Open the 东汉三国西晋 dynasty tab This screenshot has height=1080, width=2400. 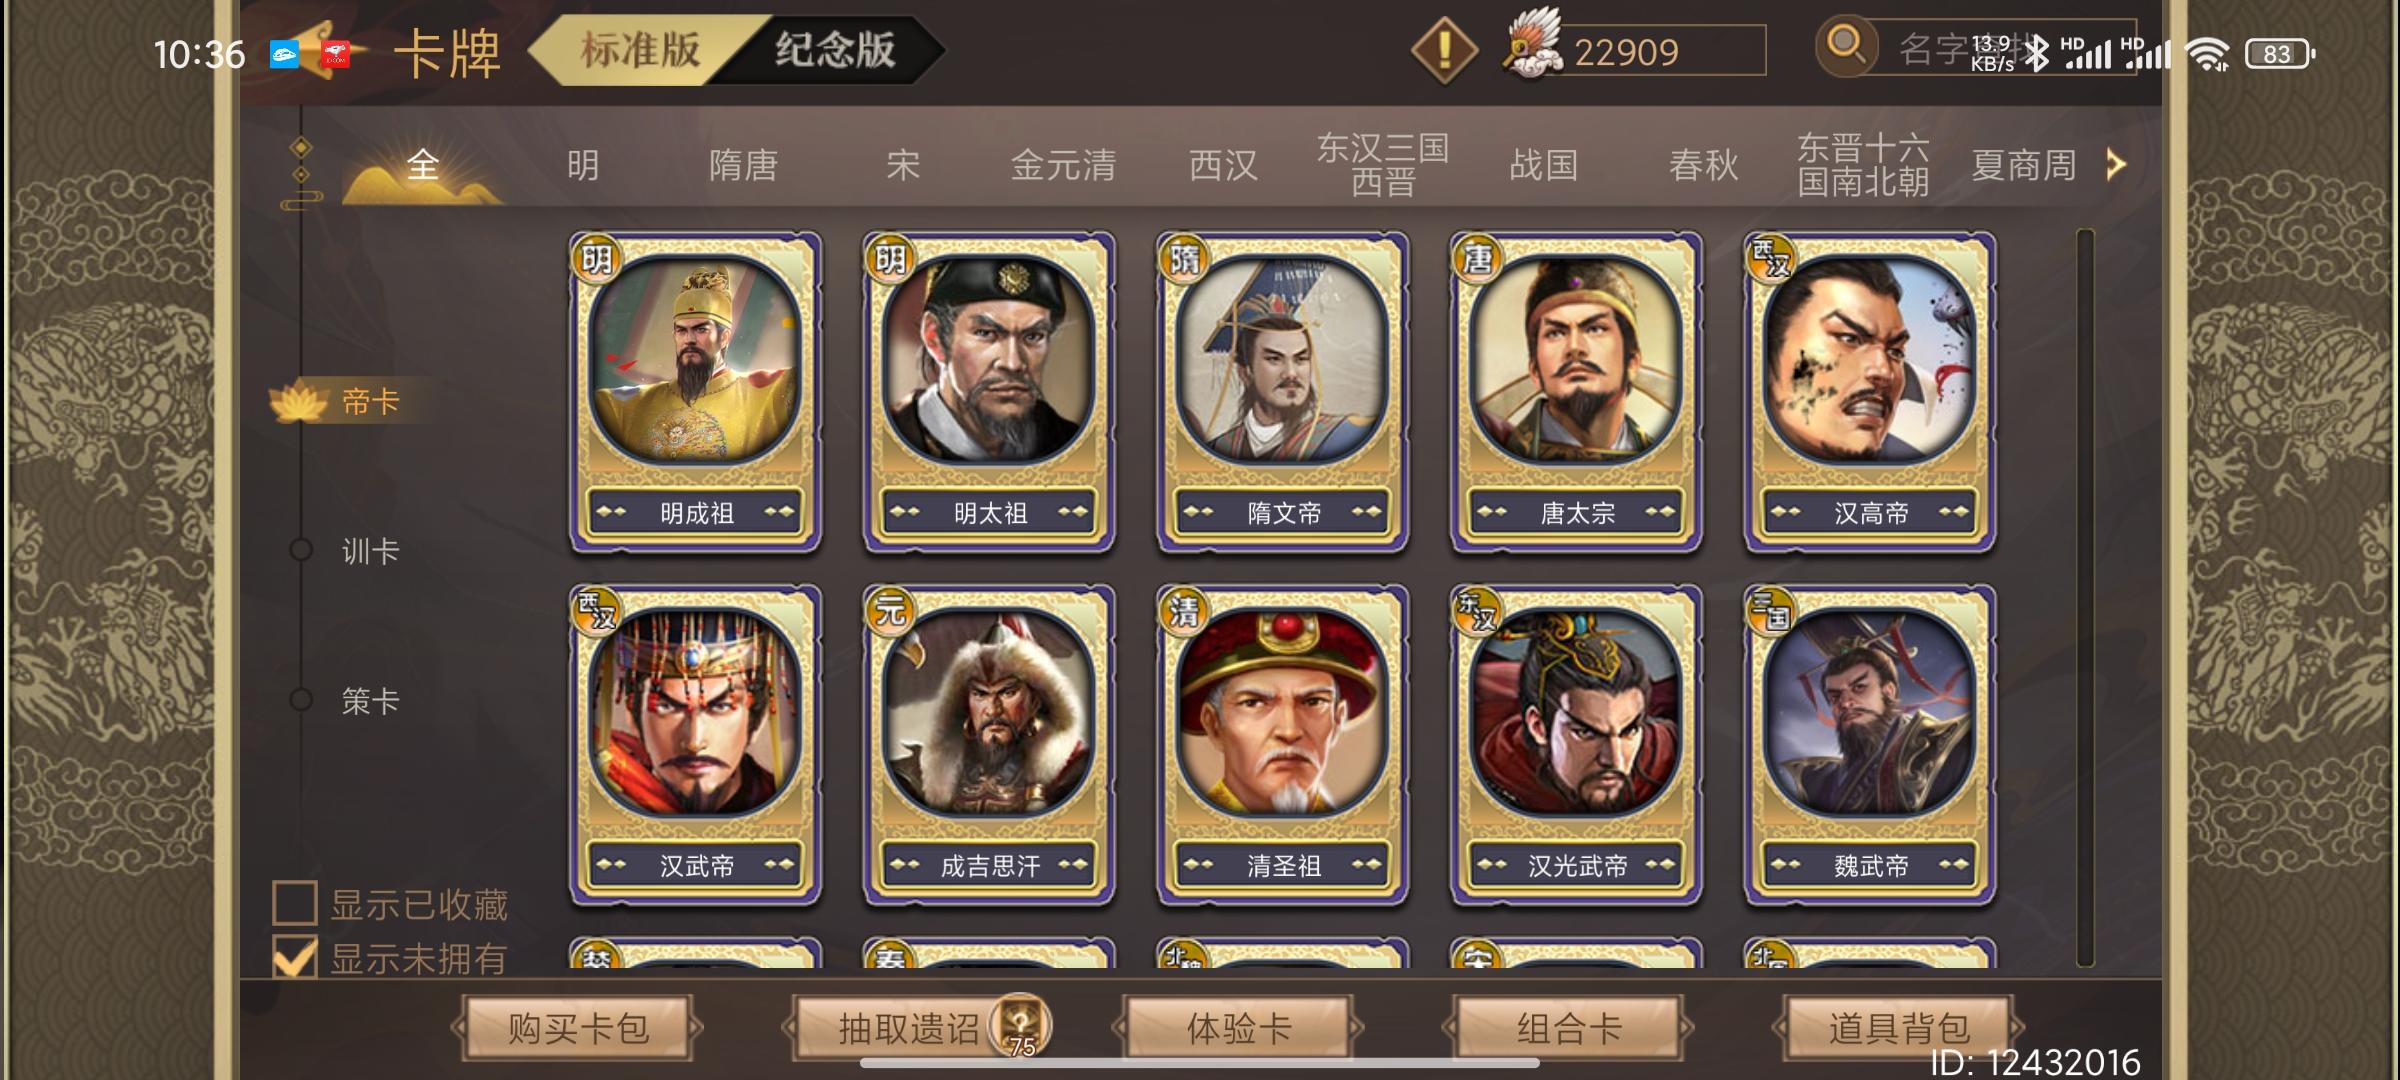[x=1383, y=165]
